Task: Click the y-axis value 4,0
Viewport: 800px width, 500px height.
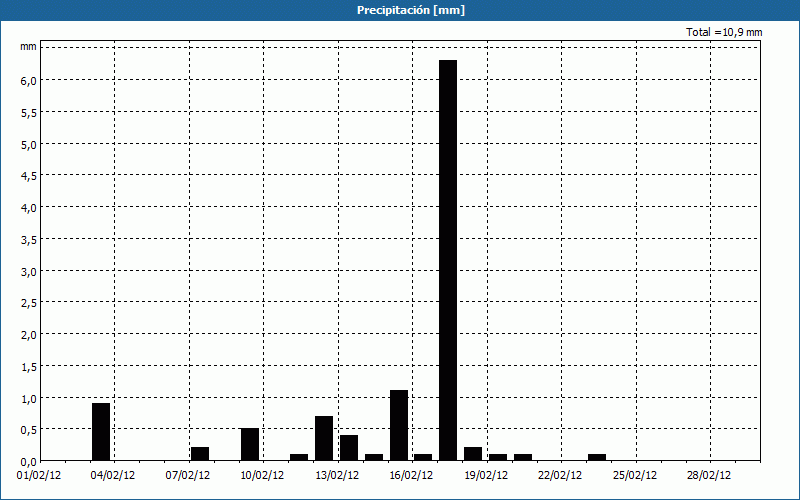Action: (29, 208)
